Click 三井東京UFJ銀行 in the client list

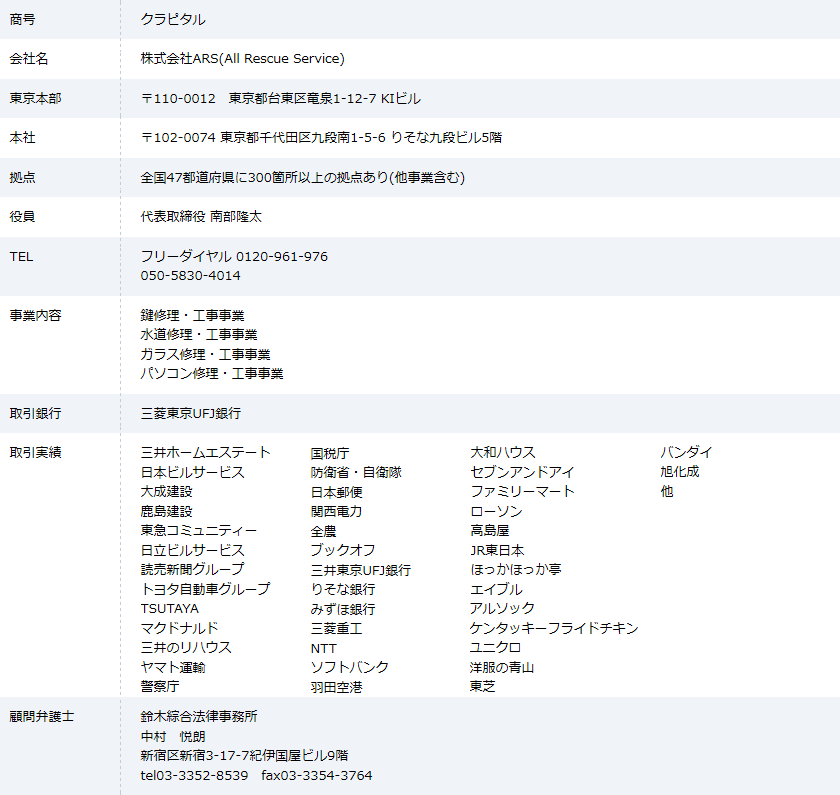(x=361, y=570)
